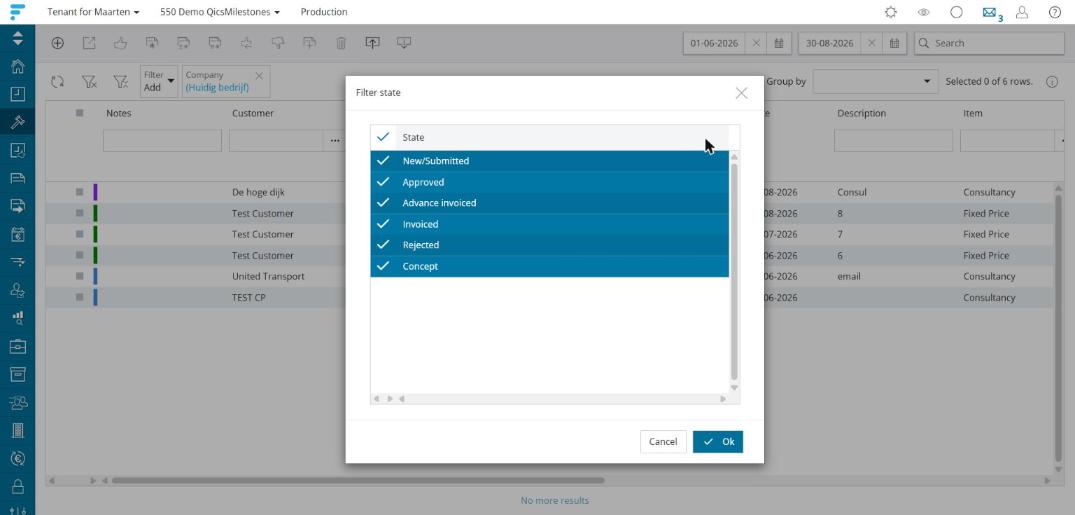Click the circle status icon in top bar
Viewport: 1075px width, 515px height.
coord(956,12)
